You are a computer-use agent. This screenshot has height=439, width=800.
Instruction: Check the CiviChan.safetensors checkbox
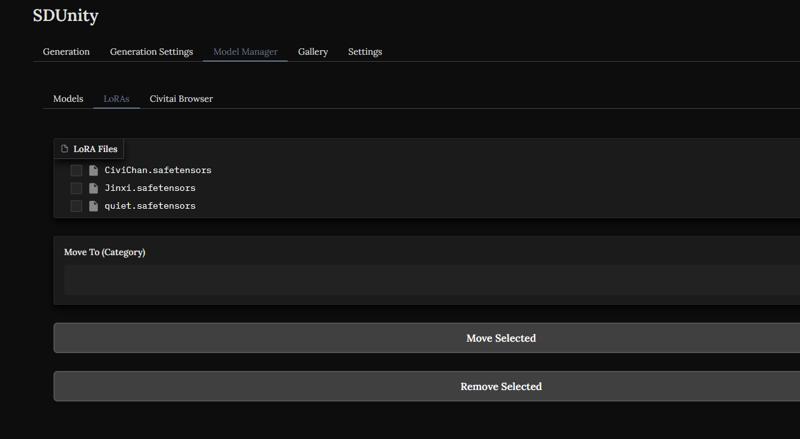pyautogui.click(x=76, y=170)
